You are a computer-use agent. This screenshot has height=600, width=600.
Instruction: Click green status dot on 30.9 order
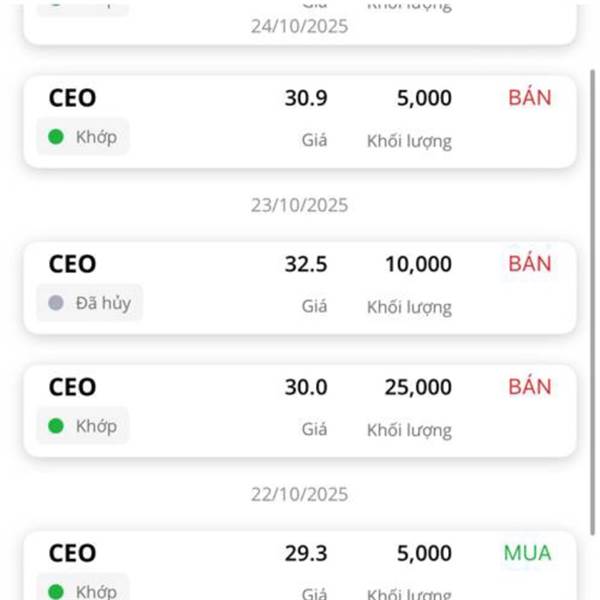click(x=56, y=137)
